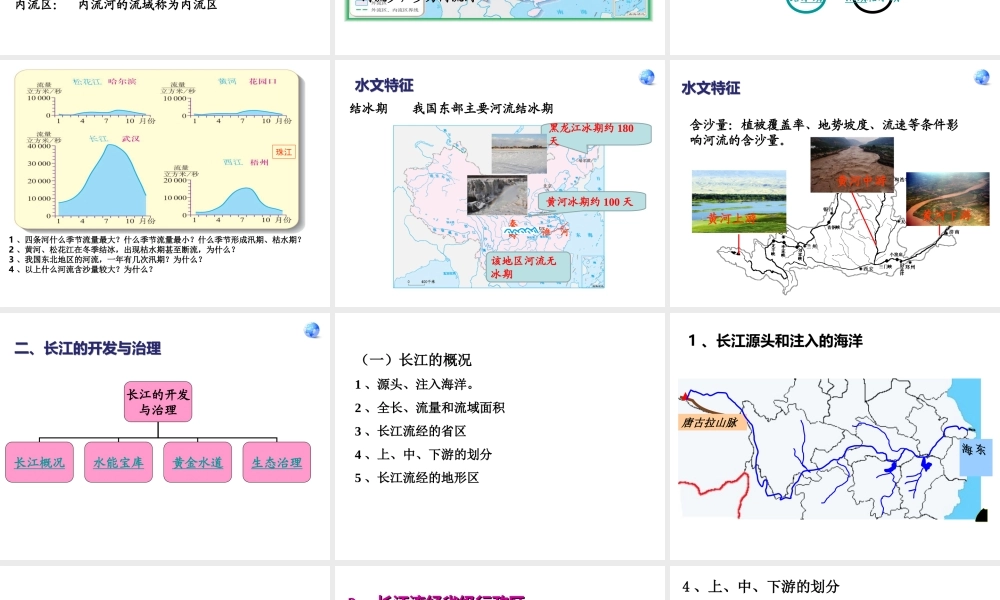Open the 水能宝库 link box

click(119, 462)
